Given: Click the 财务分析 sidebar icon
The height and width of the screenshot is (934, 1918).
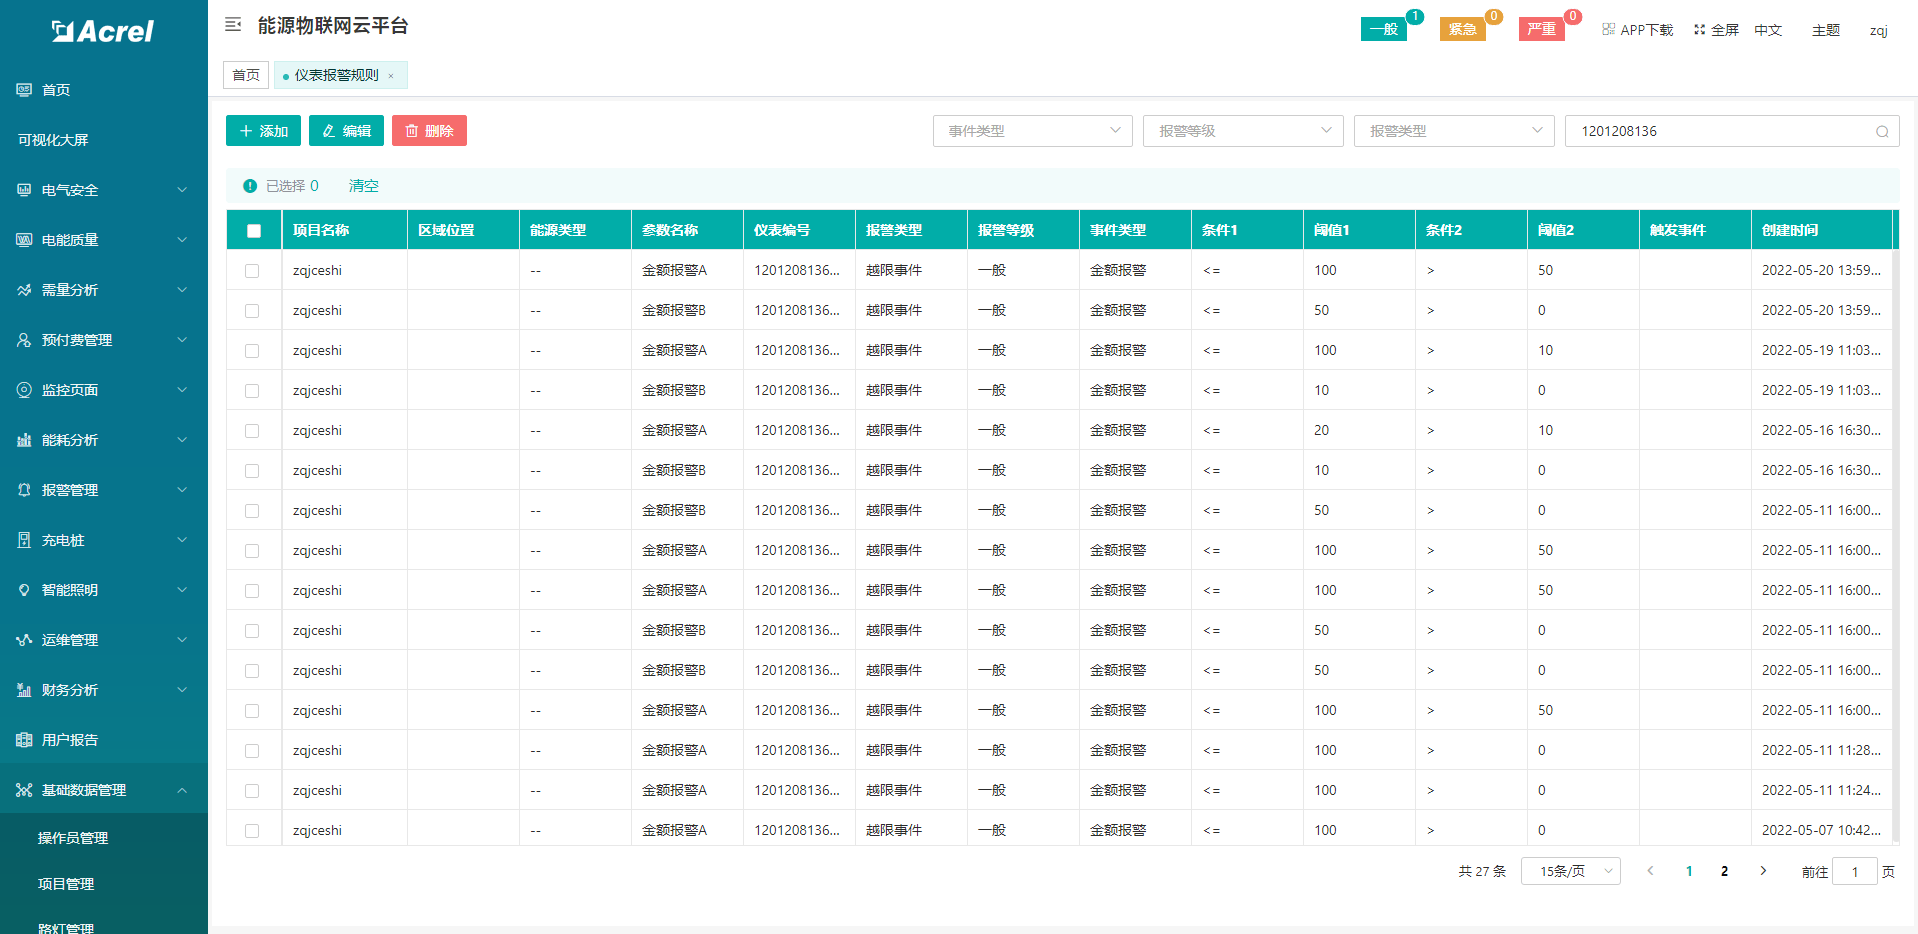Looking at the screenshot, I should [24, 690].
